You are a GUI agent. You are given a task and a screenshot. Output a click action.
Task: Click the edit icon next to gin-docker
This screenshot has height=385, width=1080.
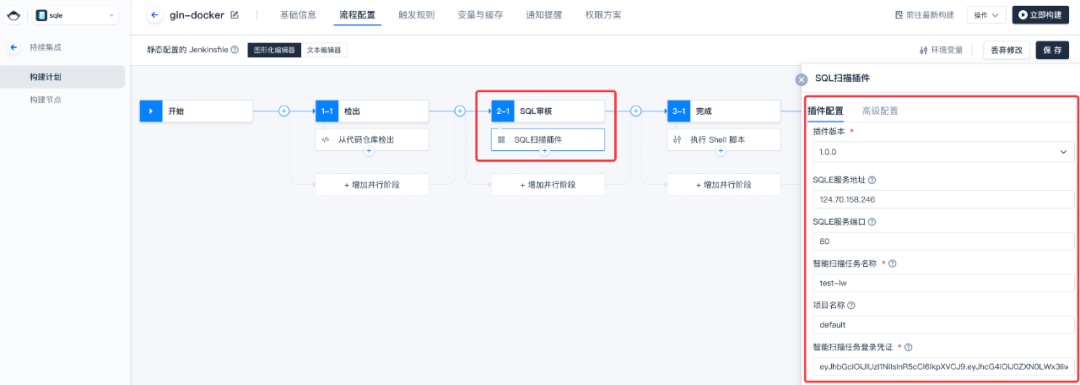[x=235, y=14]
